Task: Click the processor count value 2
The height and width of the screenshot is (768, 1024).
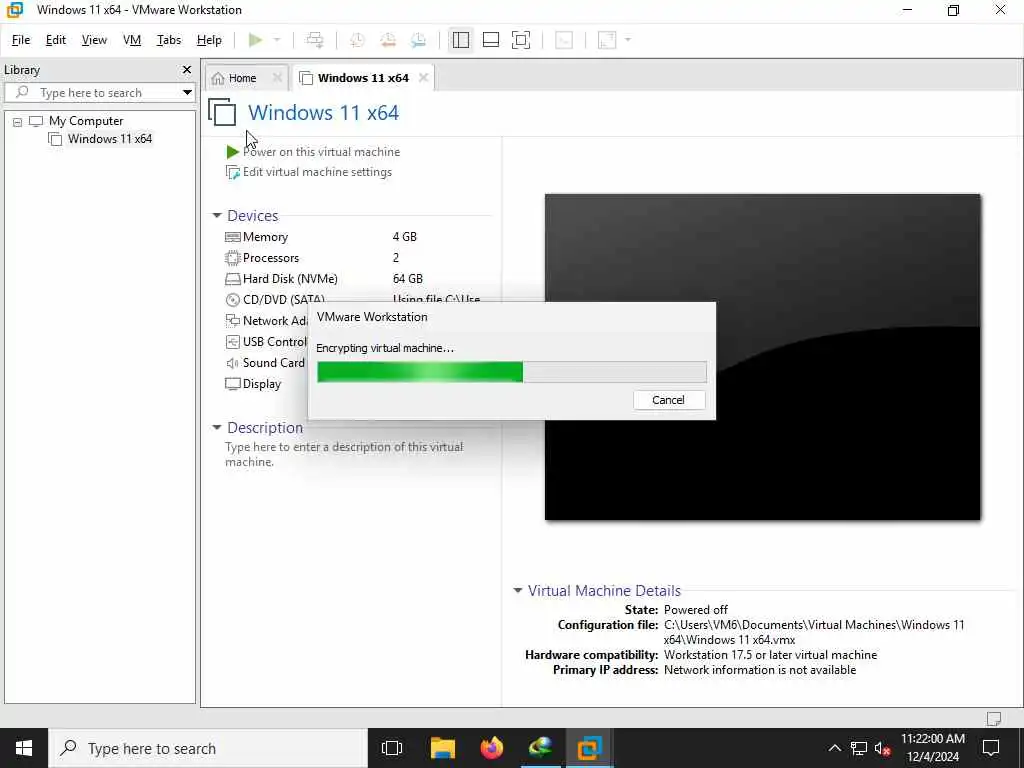Action: pos(396,258)
